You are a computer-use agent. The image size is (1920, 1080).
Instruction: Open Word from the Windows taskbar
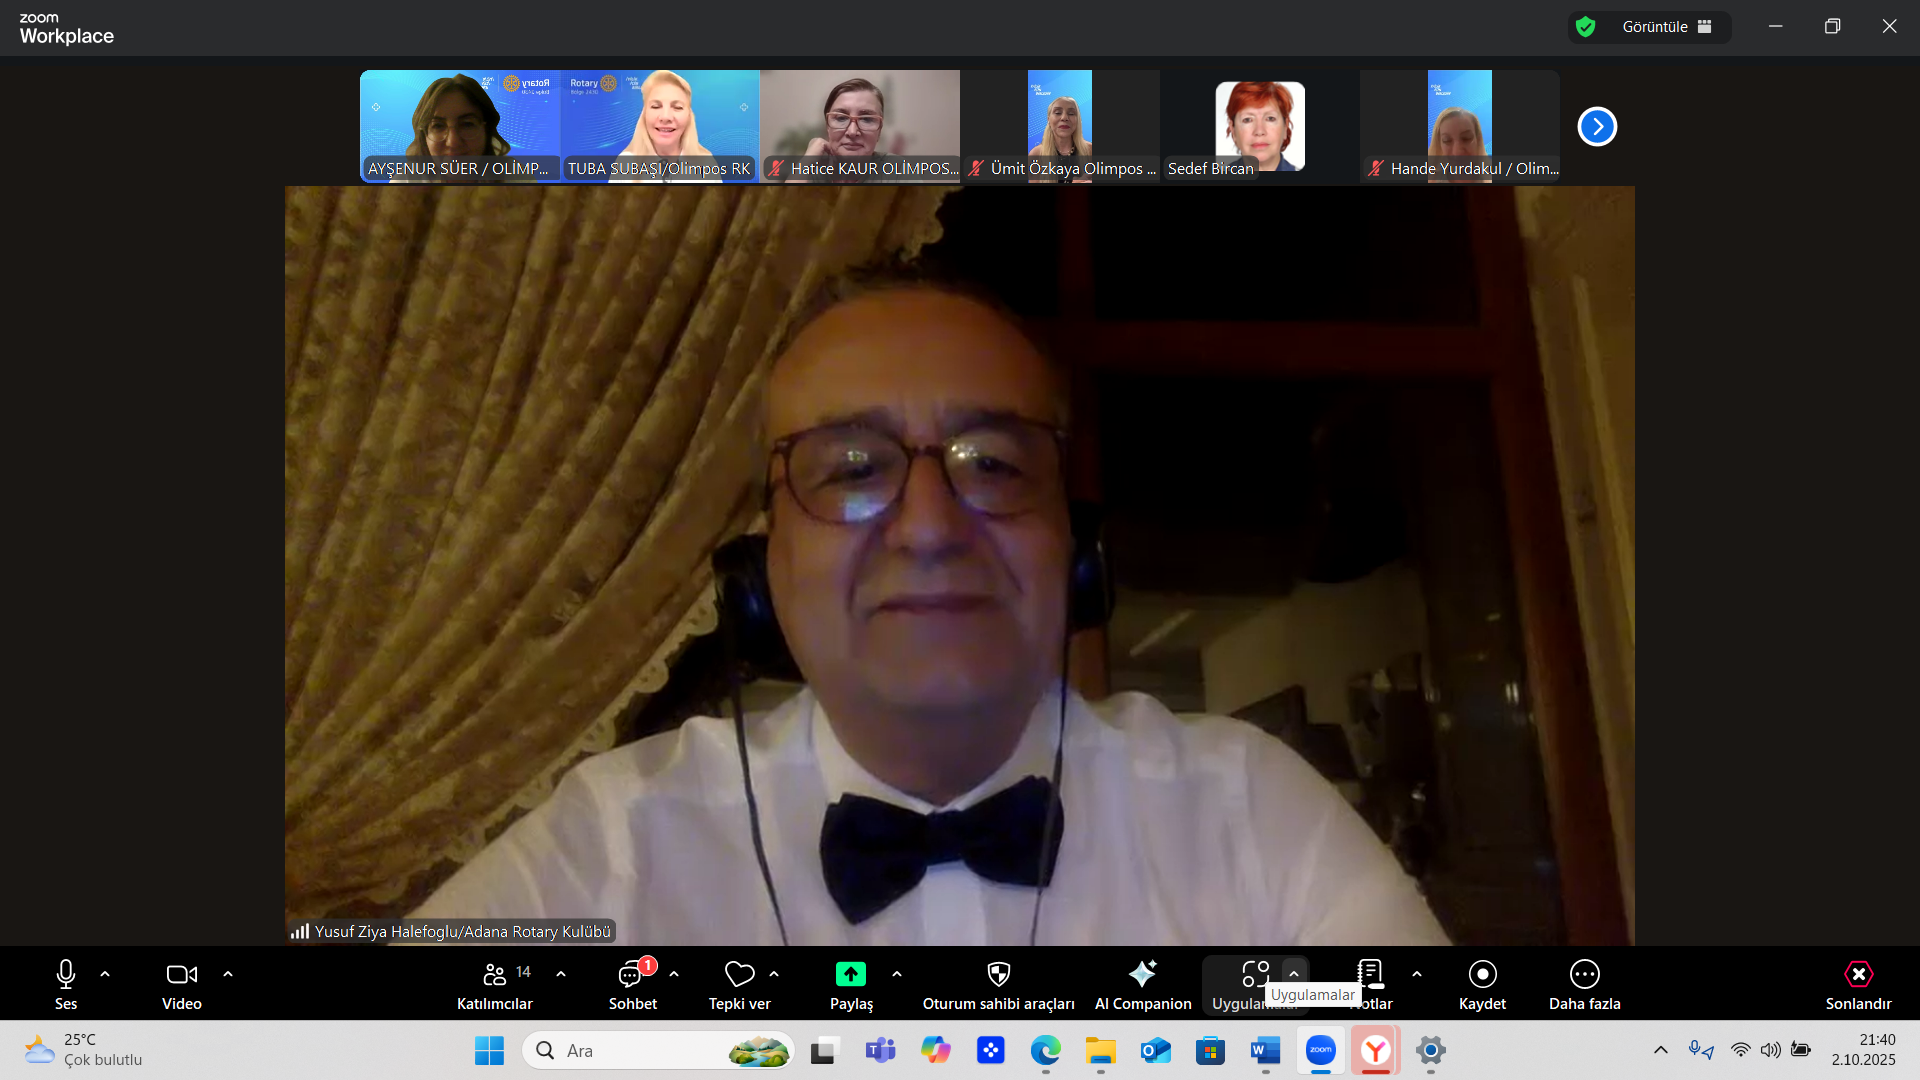(1265, 1051)
